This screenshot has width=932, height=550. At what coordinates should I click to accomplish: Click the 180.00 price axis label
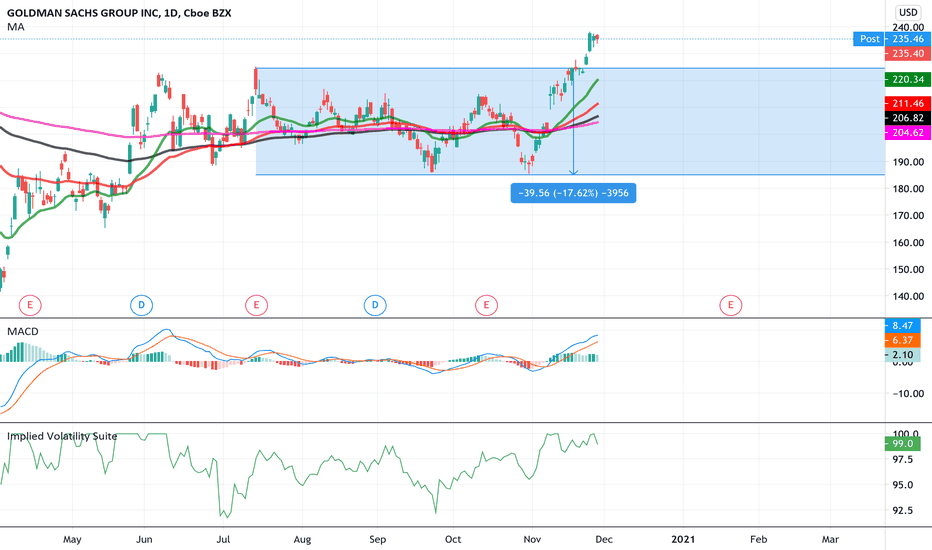(x=908, y=188)
